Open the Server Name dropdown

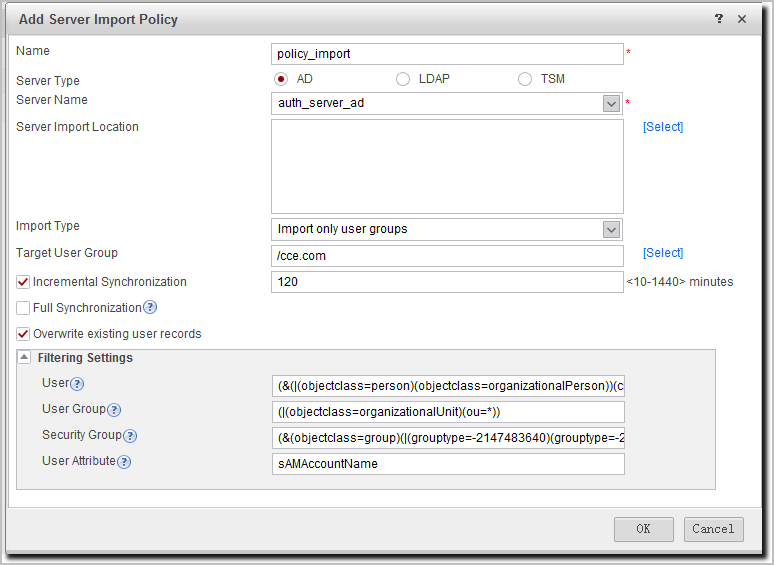pyautogui.click(x=611, y=104)
